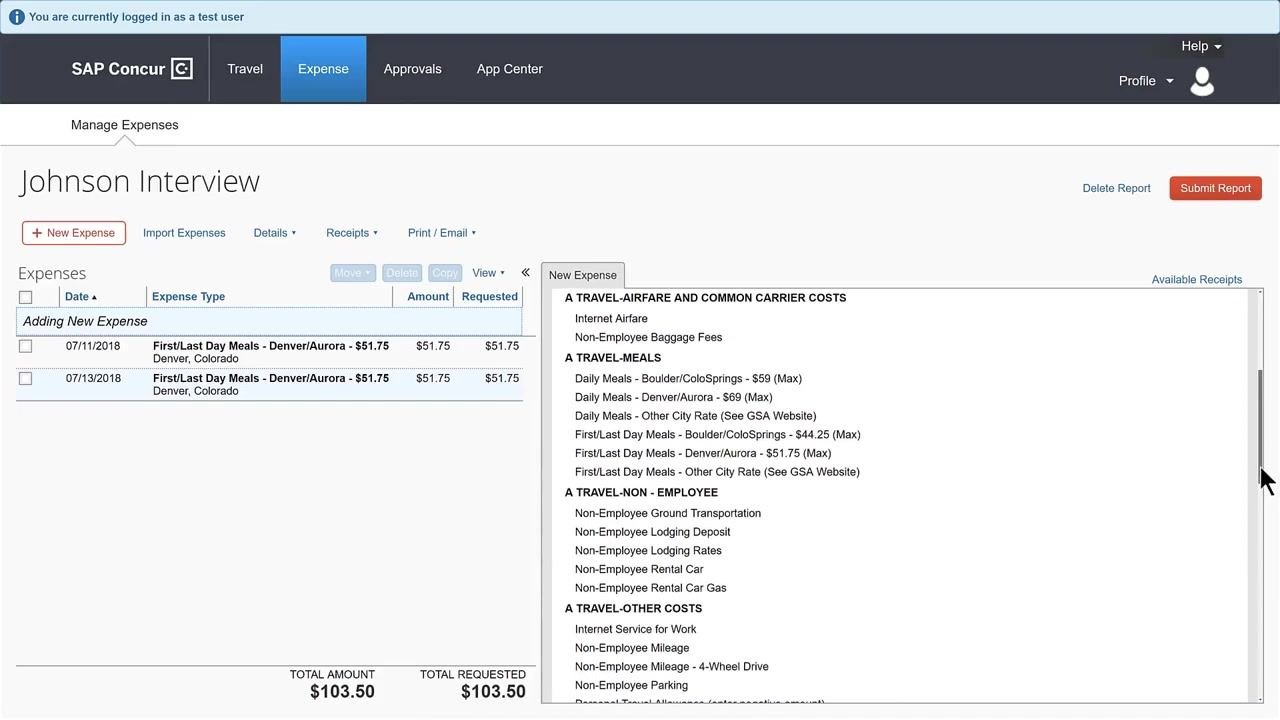Sort by Amount column header
The height and width of the screenshot is (720, 1280).
(428, 297)
